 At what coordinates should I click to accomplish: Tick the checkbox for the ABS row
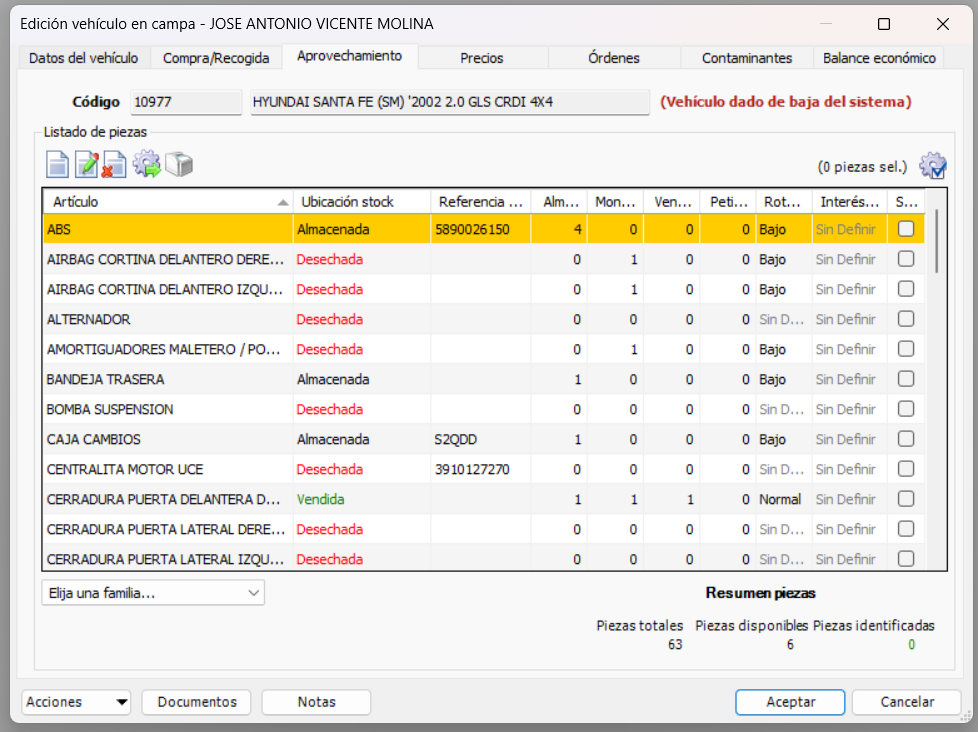906,229
